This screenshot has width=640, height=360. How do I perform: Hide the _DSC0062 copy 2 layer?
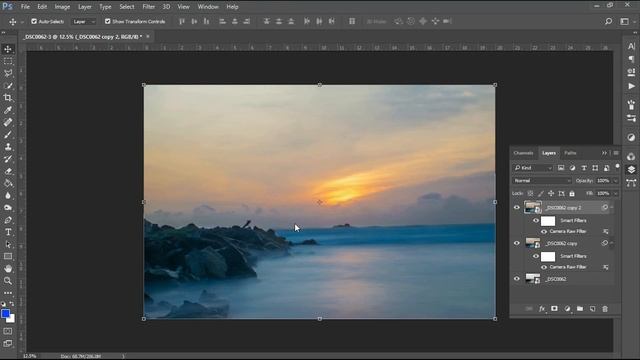[x=517, y=207]
